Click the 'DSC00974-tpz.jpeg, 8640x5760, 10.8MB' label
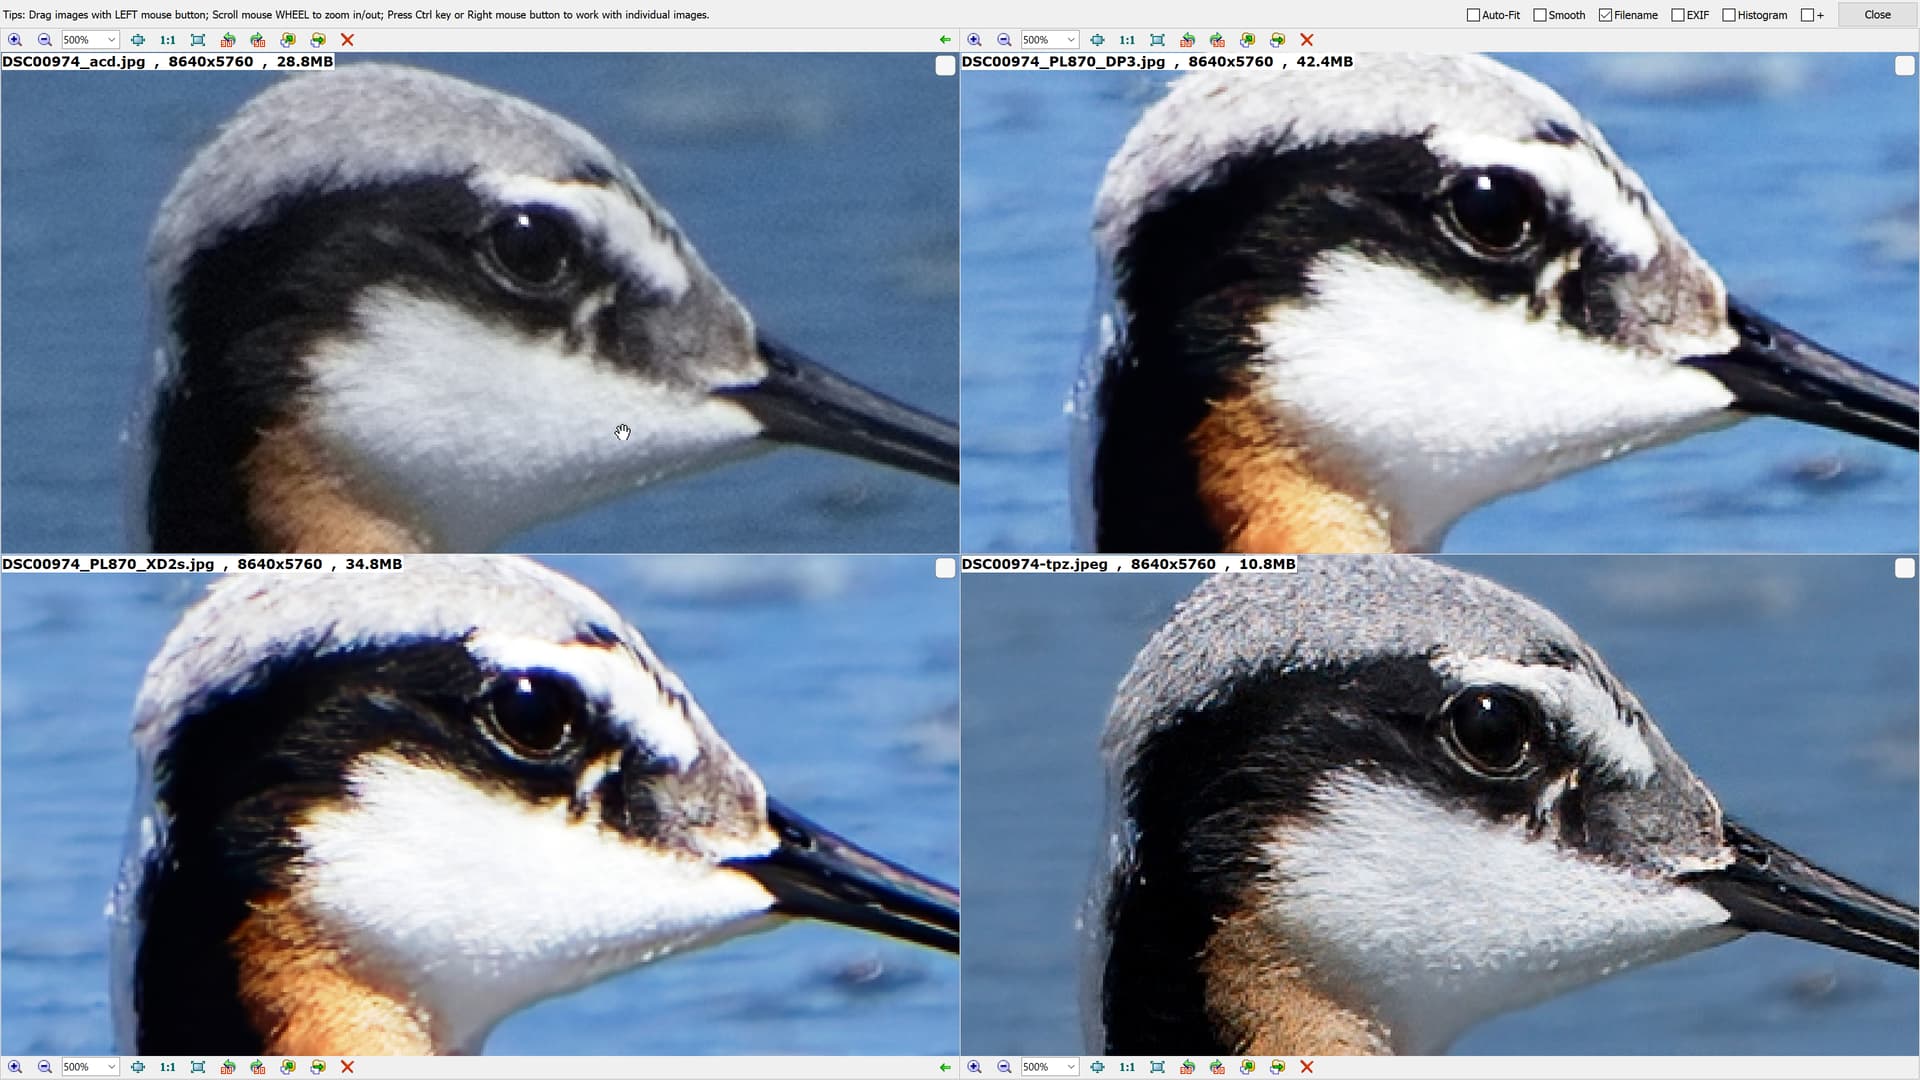This screenshot has height=1080, width=1920. 1128,564
